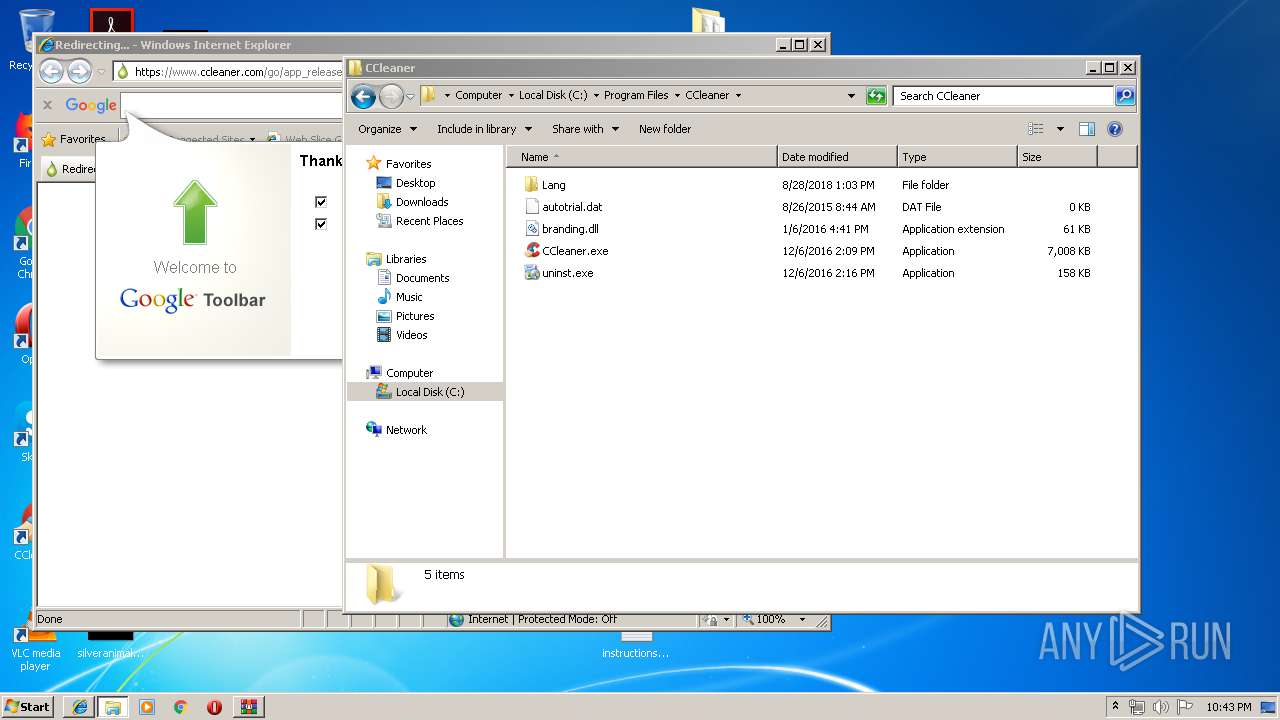The height and width of the screenshot is (720, 1280).
Task: Expand recent pages arrow next to Explorer forward
Action: pyautogui.click(x=410, y=97)
